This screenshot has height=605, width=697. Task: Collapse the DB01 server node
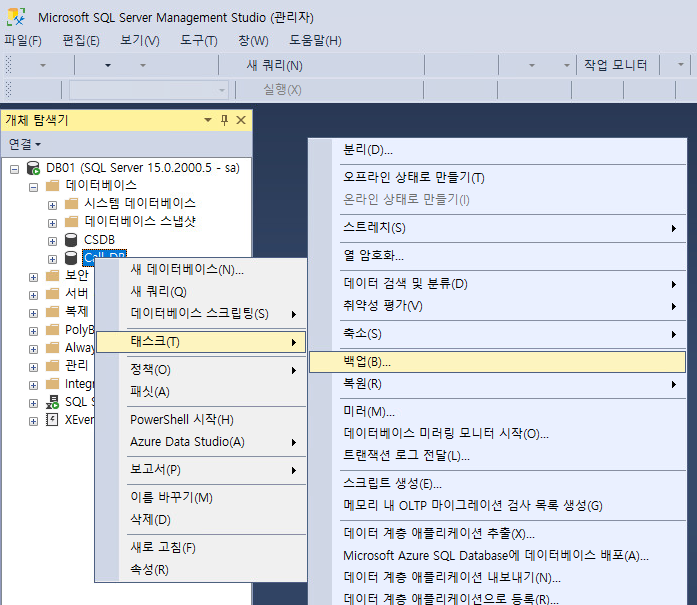(15, 169)
